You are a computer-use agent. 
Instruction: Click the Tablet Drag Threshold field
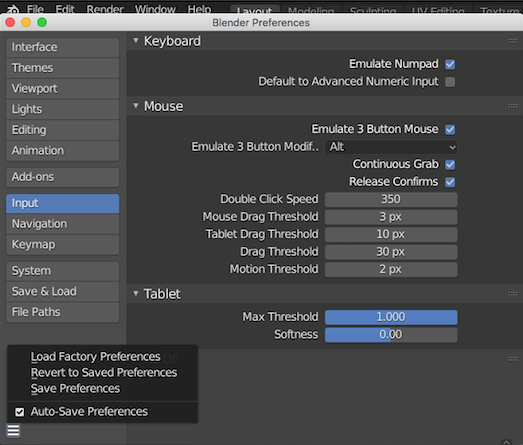(391, 235)
